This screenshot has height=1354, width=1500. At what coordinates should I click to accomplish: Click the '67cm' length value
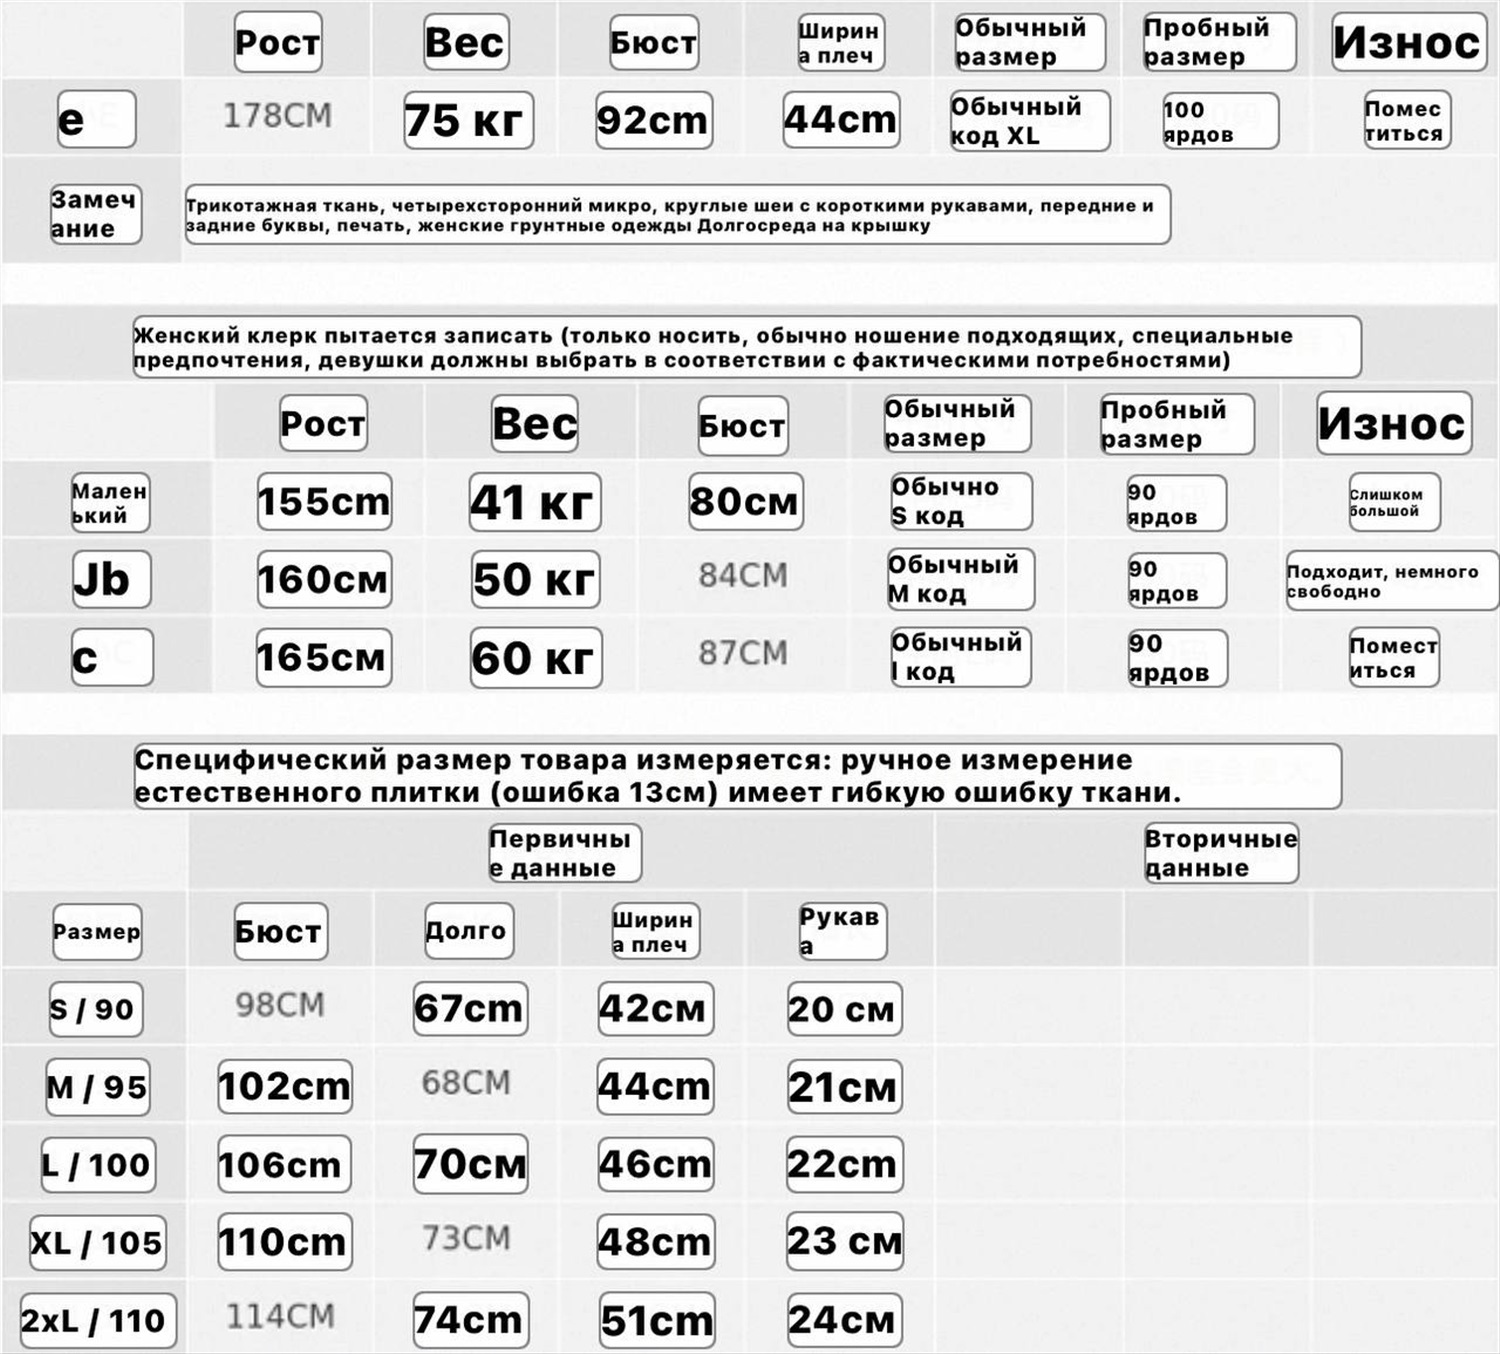[x=470, y=1008]
